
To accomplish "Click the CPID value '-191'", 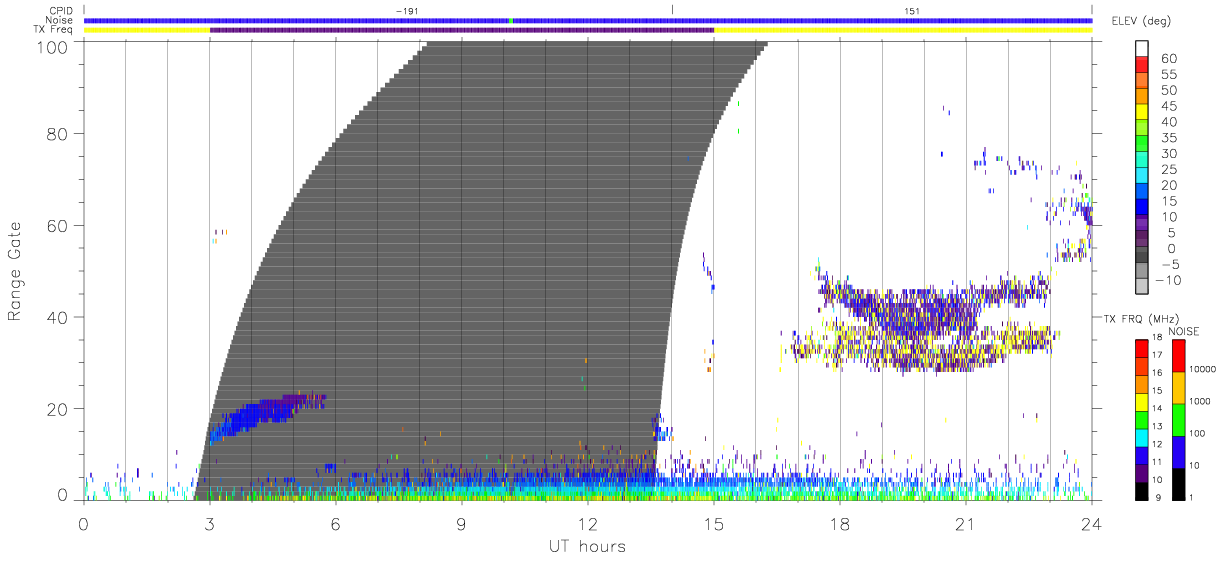I will click(406, 11).
